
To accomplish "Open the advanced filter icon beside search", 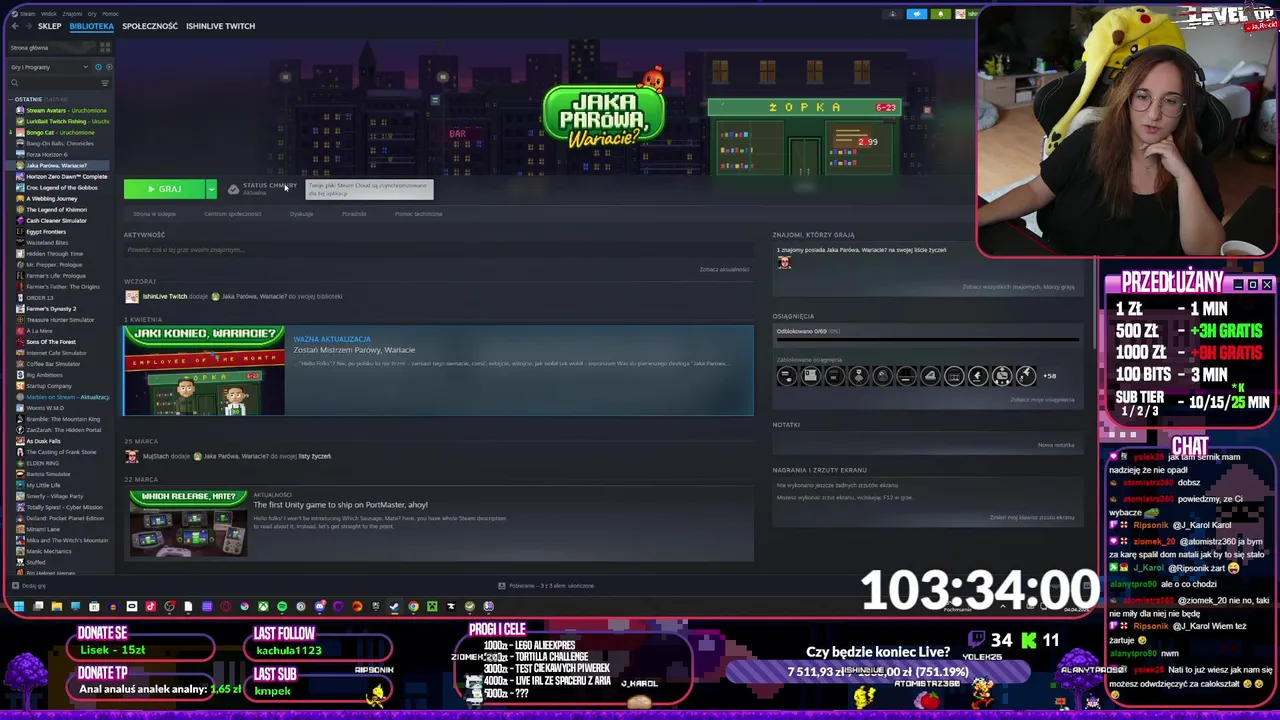I will tap(105, 83).
